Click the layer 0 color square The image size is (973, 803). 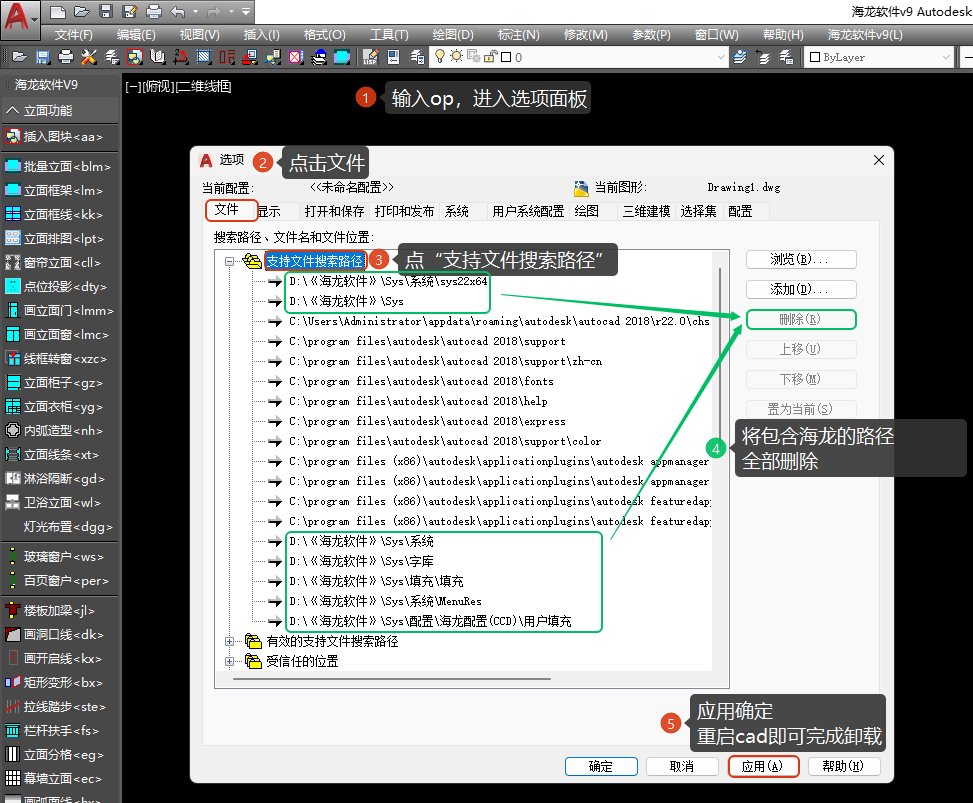[506, 57]
